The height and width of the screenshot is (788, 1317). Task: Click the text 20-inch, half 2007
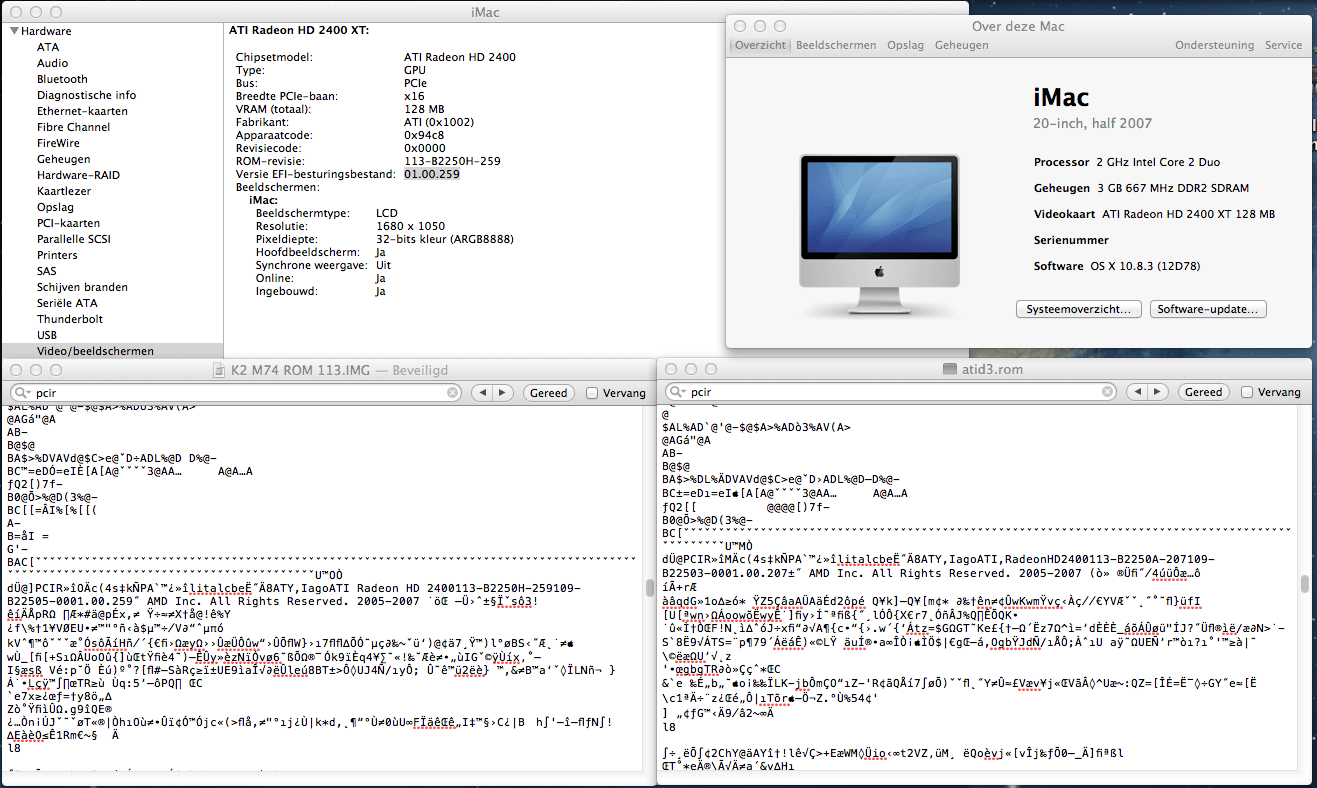(1092, 123)
